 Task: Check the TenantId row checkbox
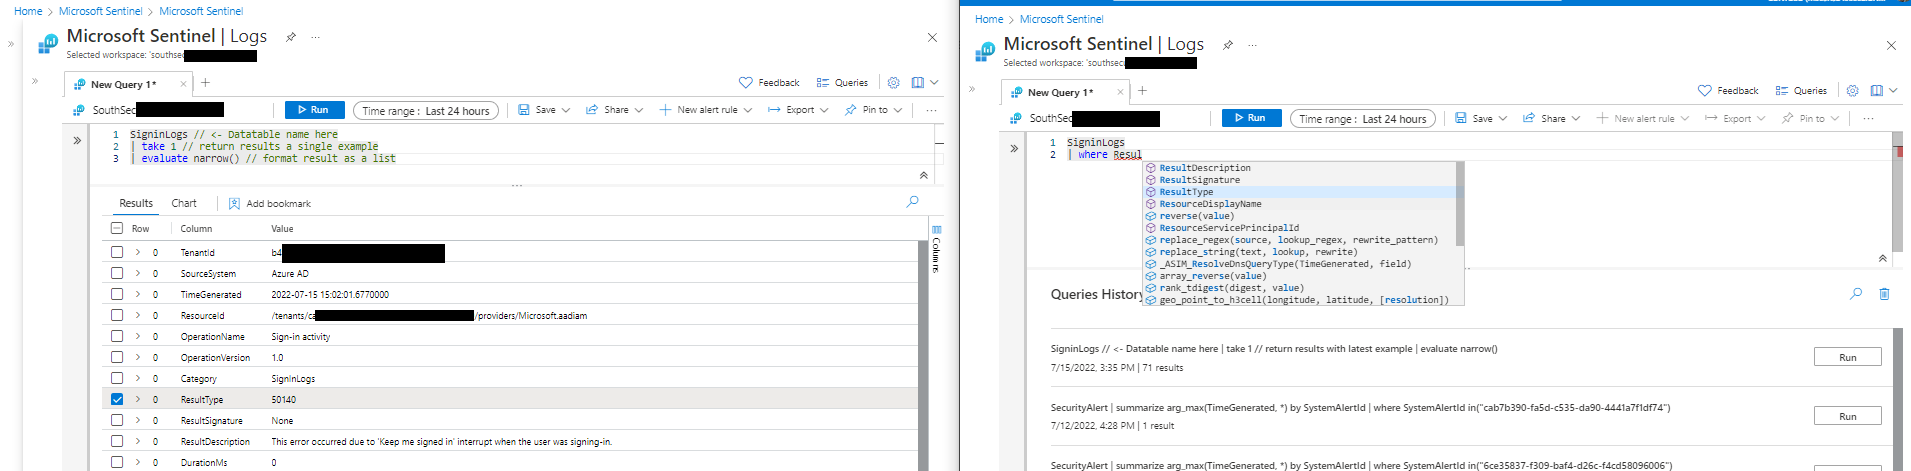tap(117, 253)
